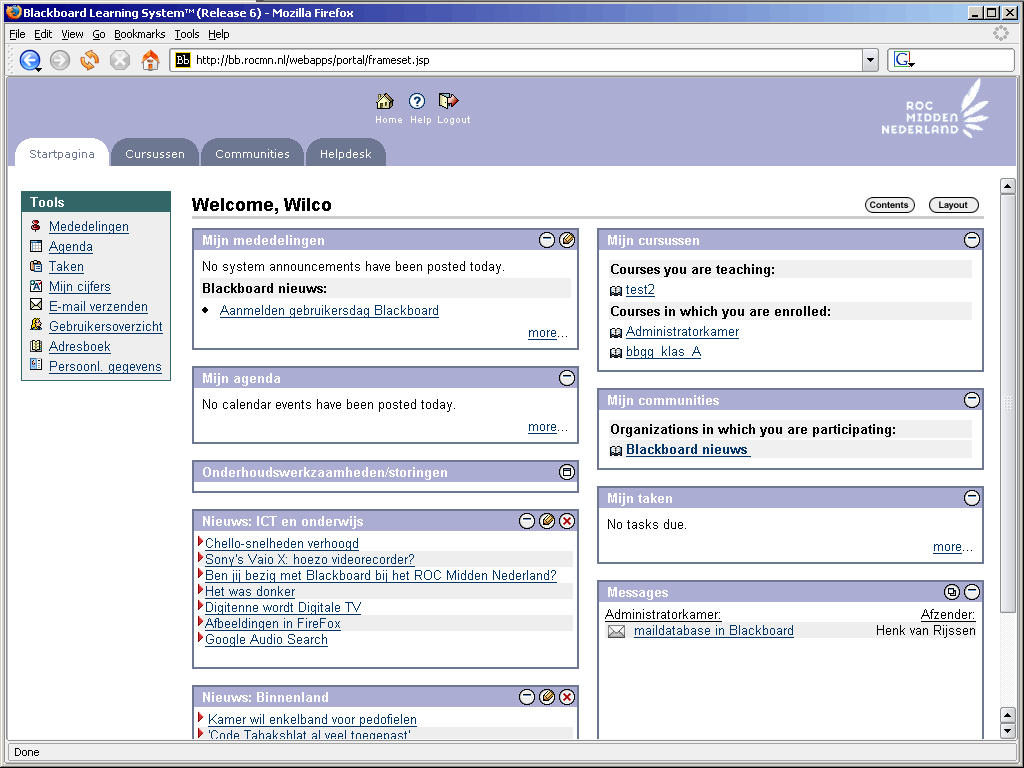Click the Layout button

(x=953, y=205)
